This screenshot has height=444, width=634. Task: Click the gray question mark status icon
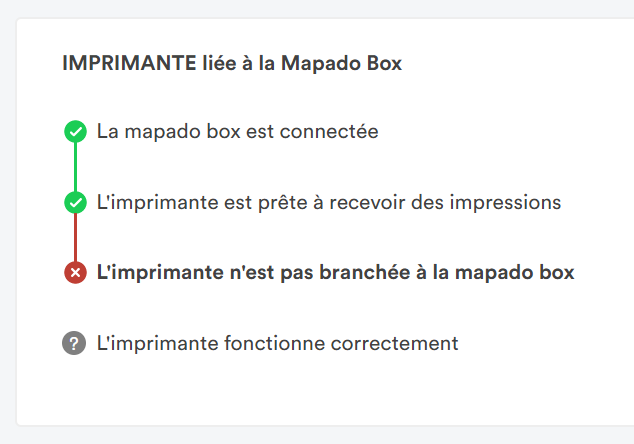[75, 343]
